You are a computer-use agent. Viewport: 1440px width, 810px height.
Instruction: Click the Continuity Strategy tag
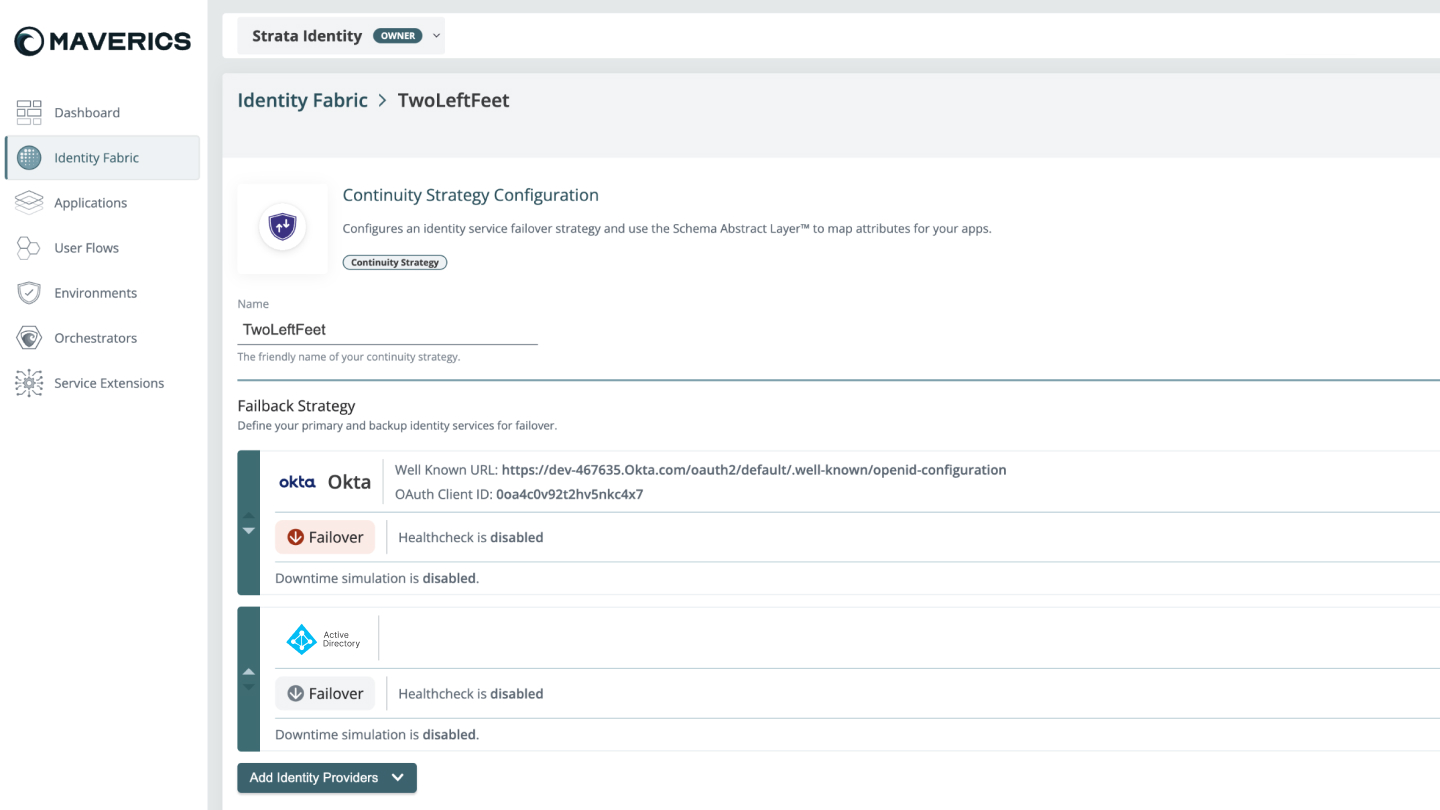point(395,262)
